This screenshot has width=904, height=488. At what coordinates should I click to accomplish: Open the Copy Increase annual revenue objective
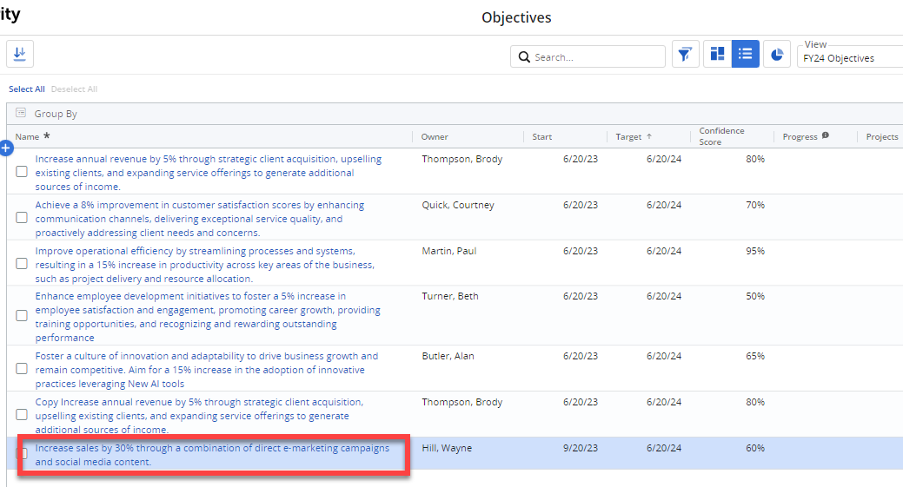[x=199, y=416]
